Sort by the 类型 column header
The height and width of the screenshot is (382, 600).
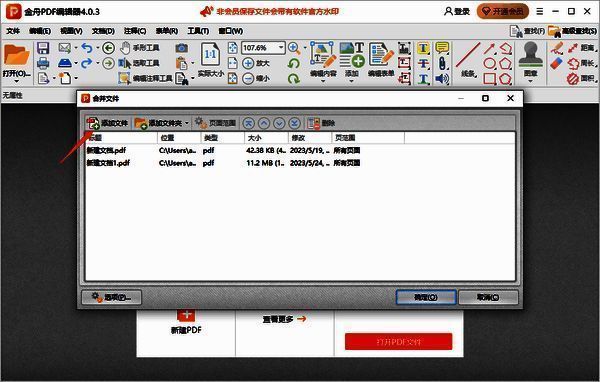[x=222, y=138]
